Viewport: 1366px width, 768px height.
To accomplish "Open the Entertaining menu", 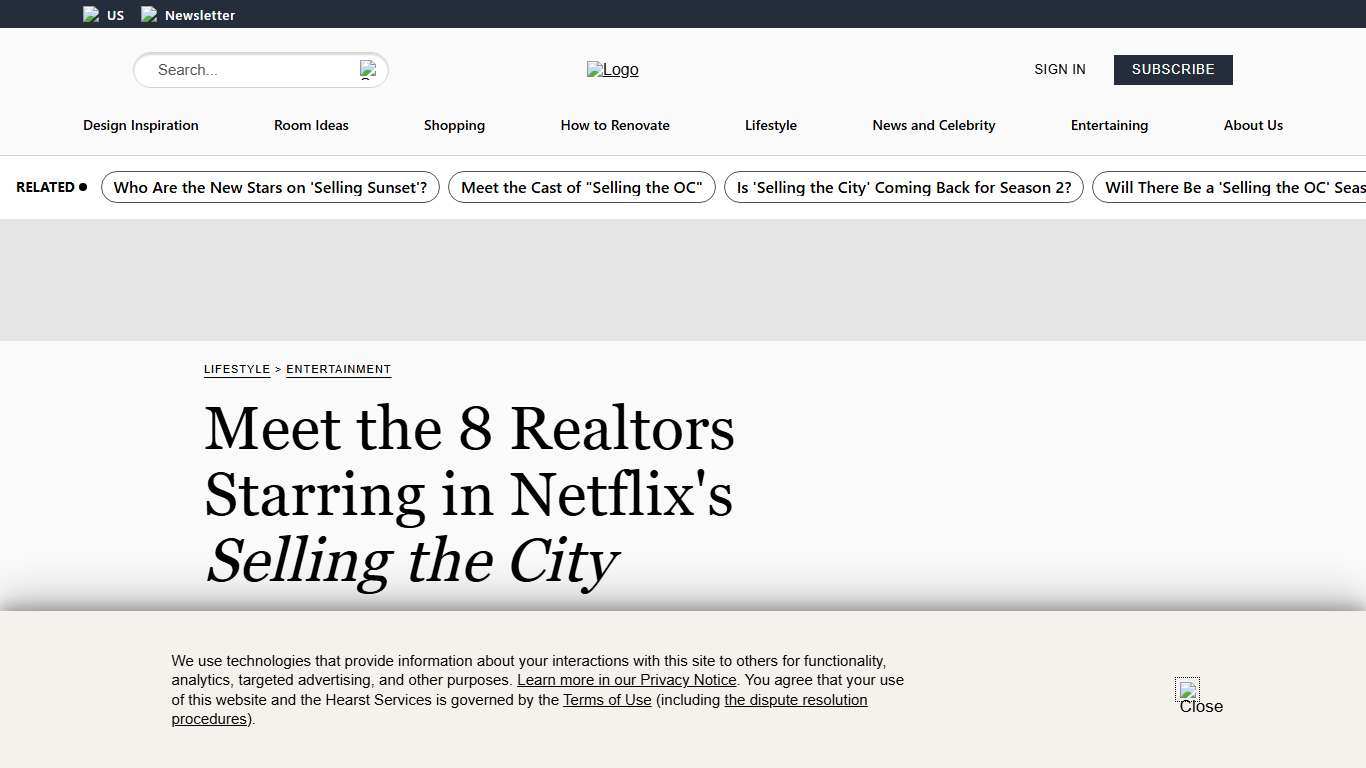I will [1109, 125].
